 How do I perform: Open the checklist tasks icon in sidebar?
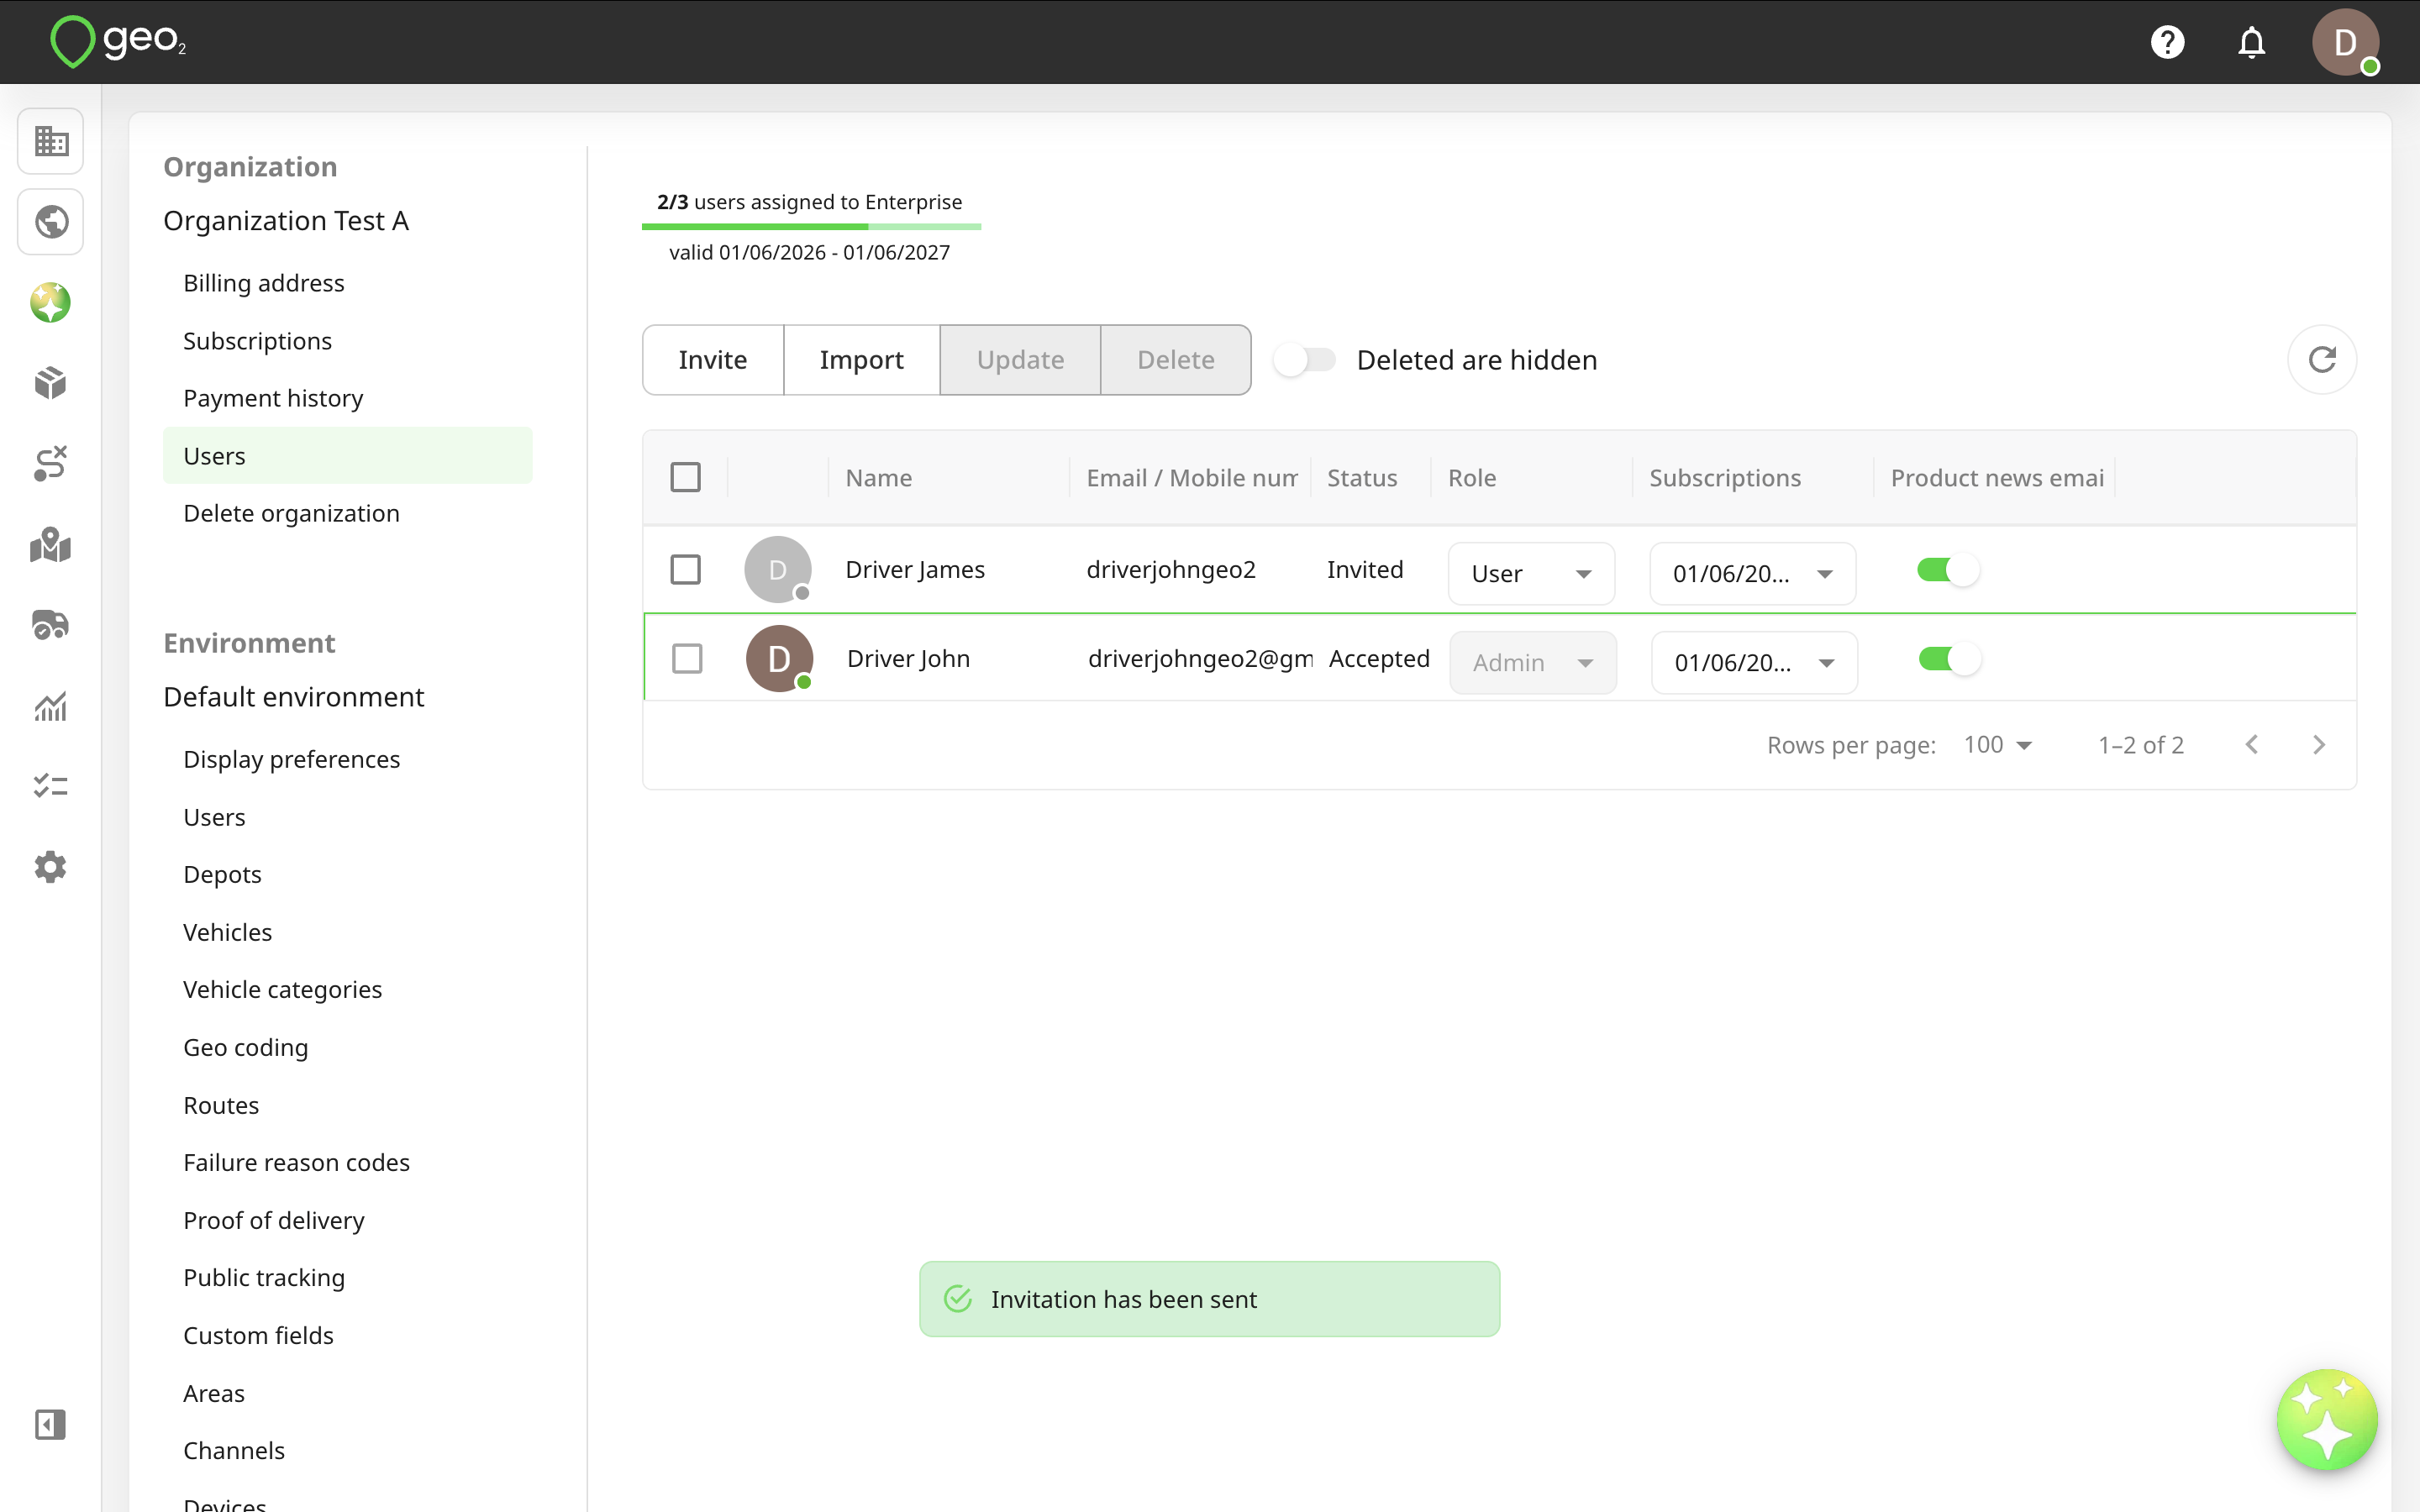51,786
